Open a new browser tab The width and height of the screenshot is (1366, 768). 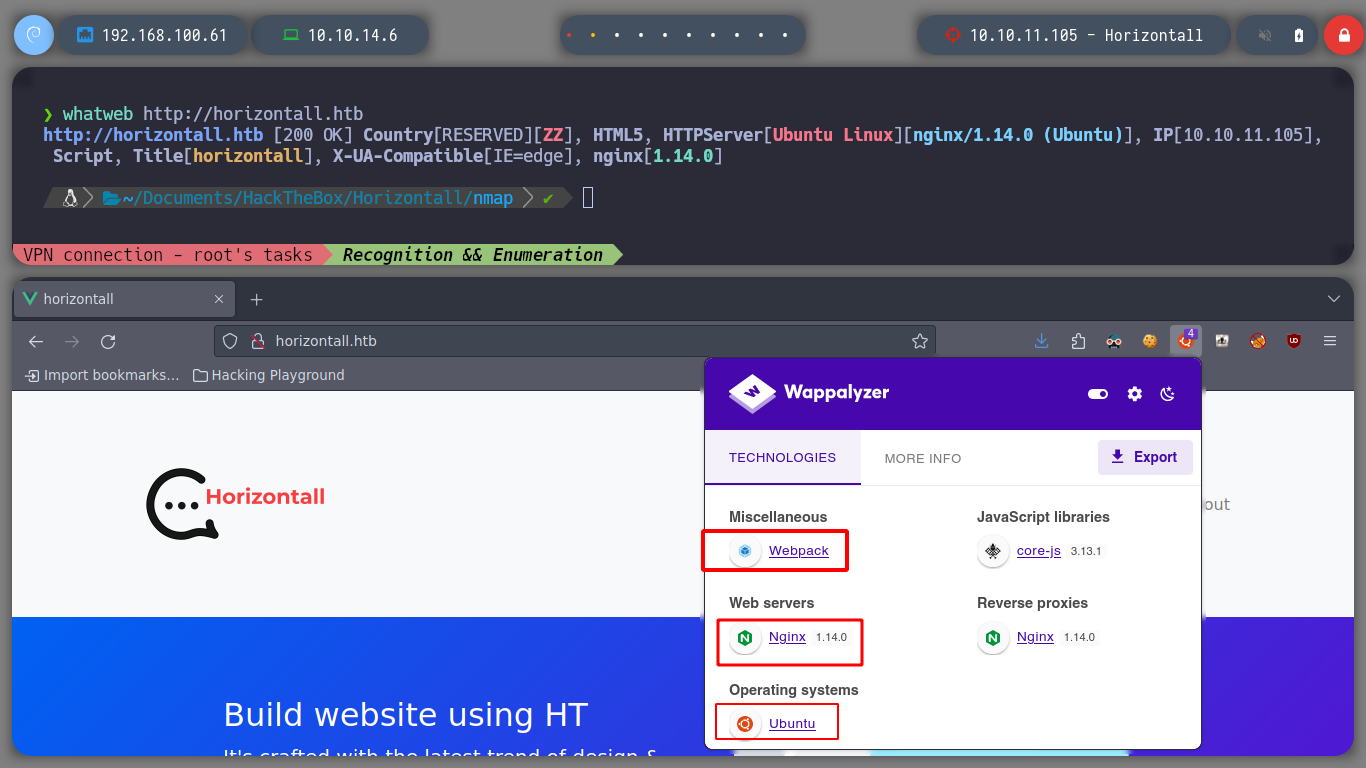(256, 299)
